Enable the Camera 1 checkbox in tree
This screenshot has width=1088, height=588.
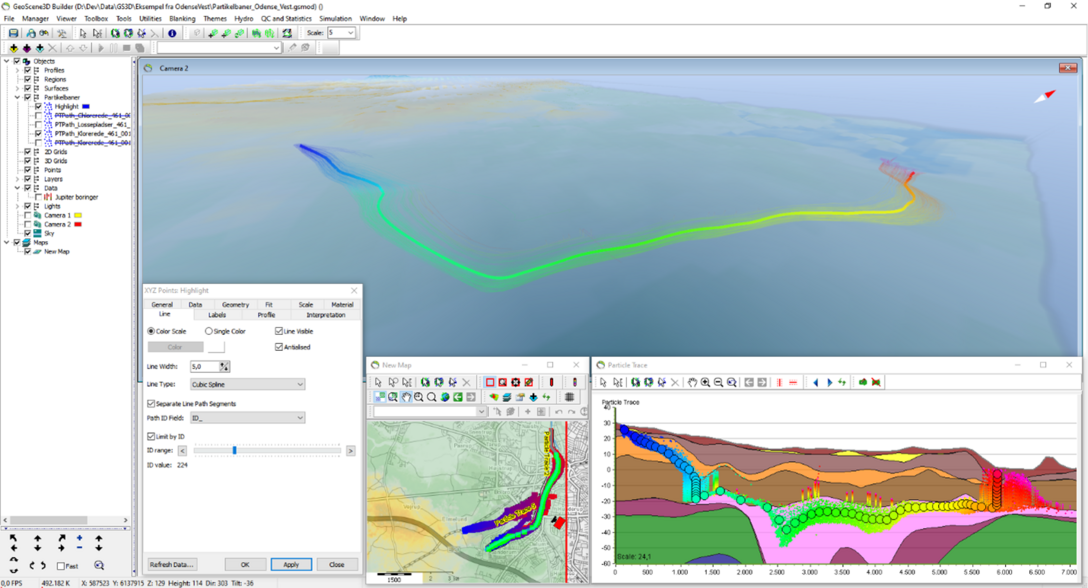tap(28, 215)
